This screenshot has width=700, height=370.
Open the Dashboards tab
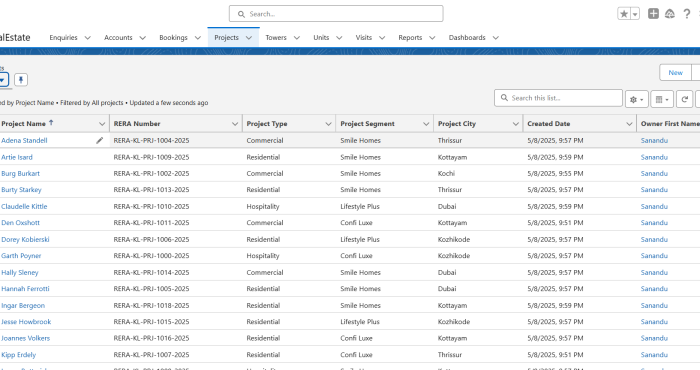tap(467, 37)
